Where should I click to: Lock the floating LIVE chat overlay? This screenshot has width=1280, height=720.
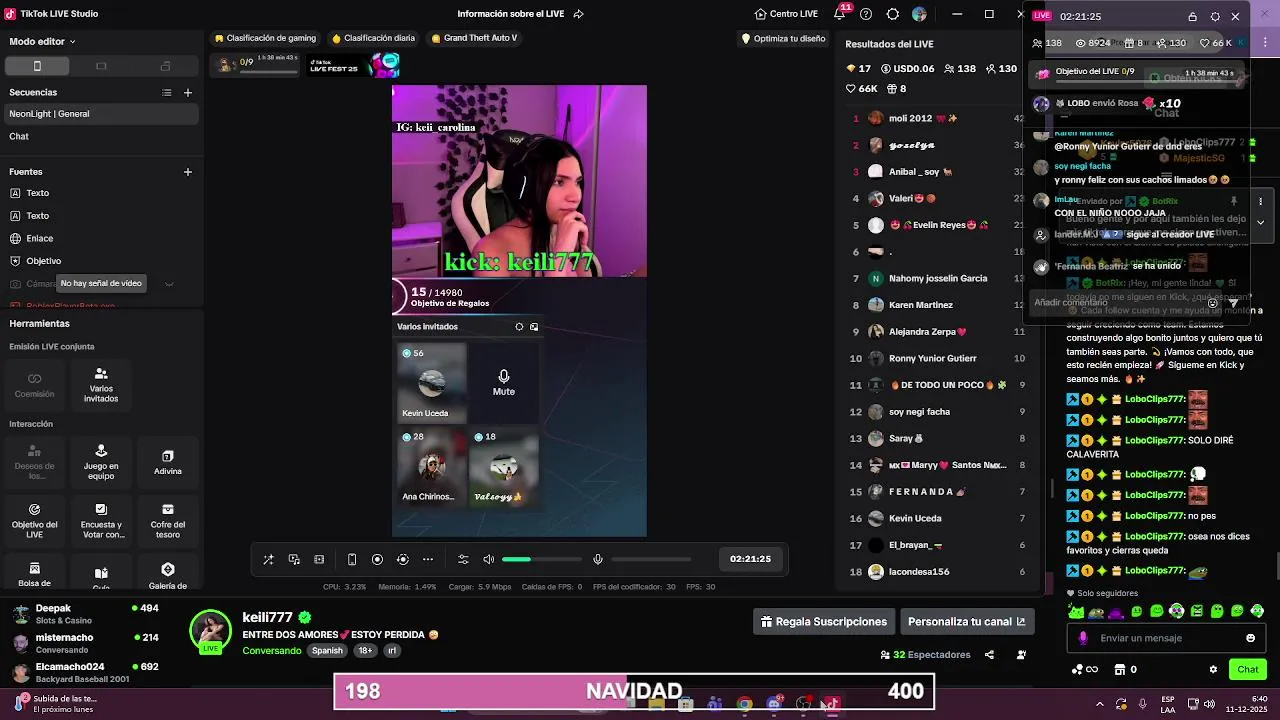pyautogui.click(x=1192, y=17)
